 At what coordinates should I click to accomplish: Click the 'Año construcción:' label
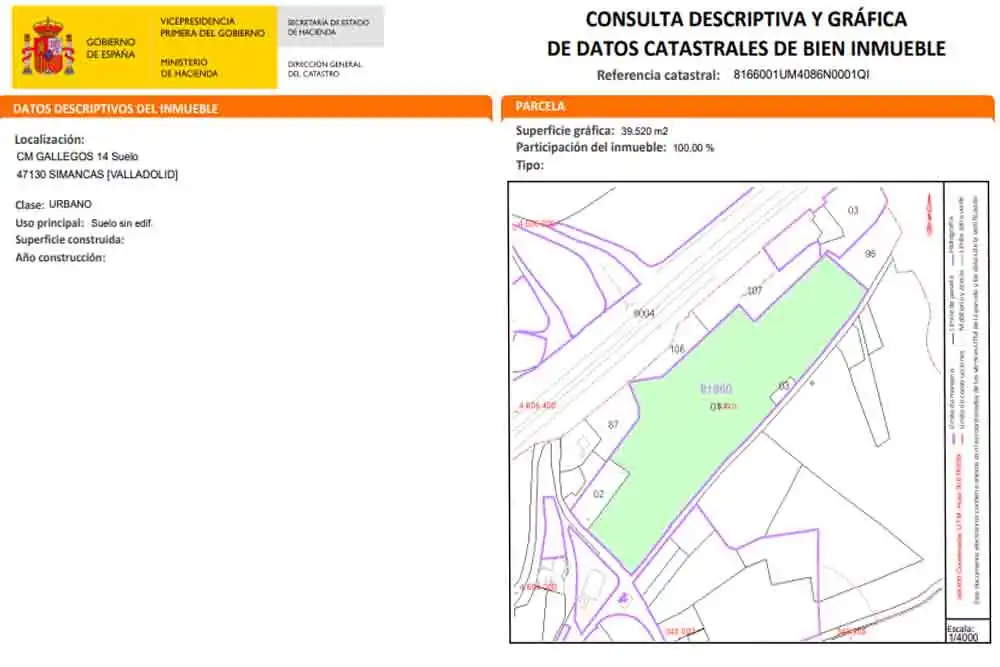pos(60,258)
